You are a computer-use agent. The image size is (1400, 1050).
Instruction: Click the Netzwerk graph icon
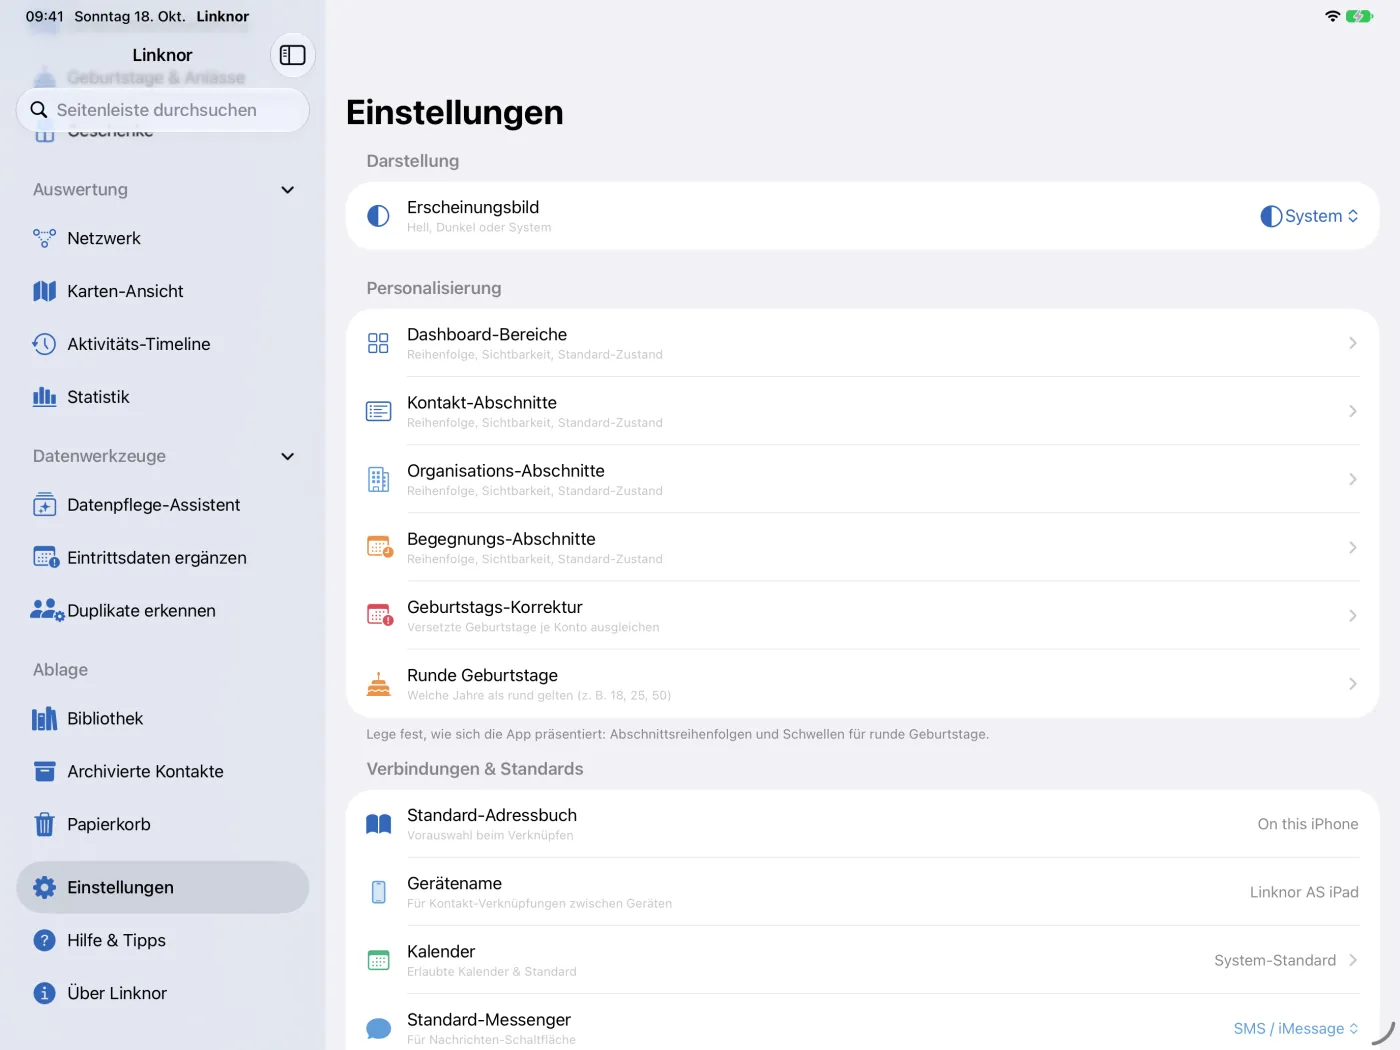point(44,238)
